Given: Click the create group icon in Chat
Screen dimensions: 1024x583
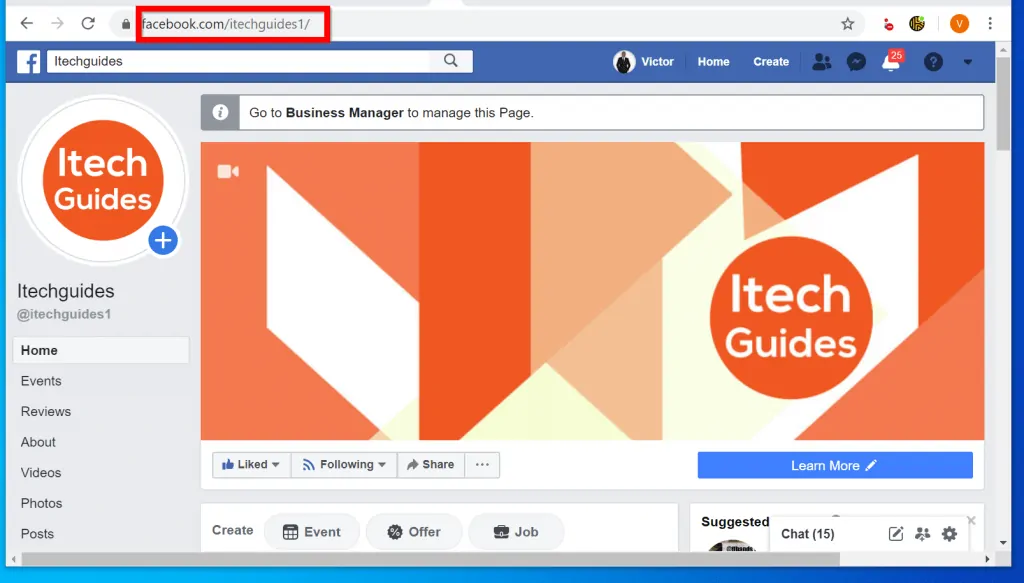Looking at the screenshot, I should (x=923, y=534).
